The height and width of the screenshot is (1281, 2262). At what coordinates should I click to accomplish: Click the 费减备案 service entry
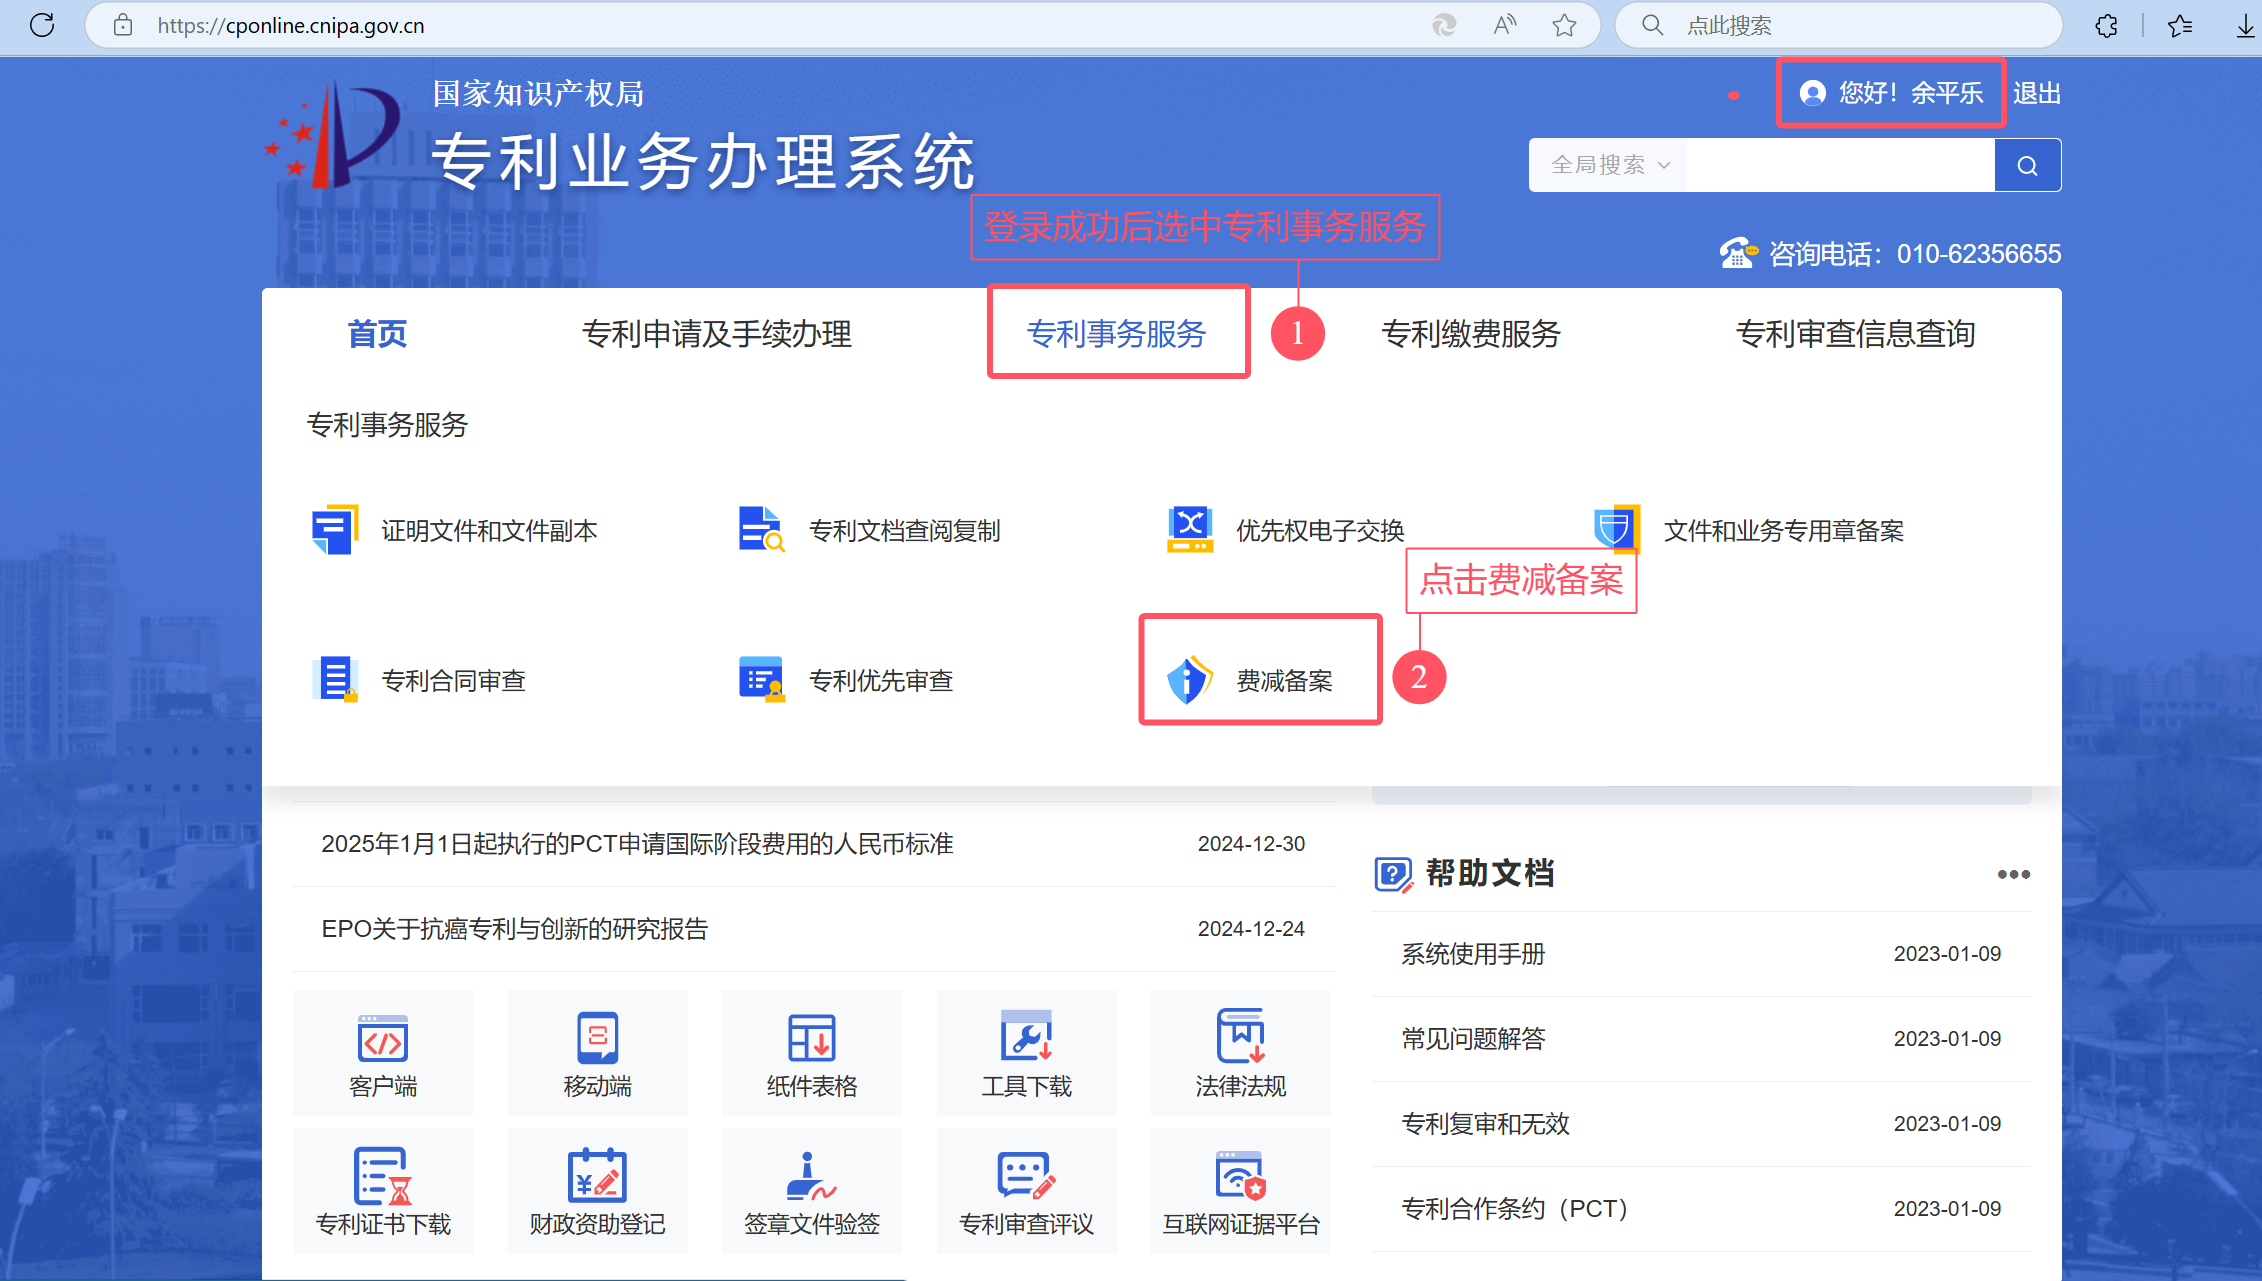1260,680
